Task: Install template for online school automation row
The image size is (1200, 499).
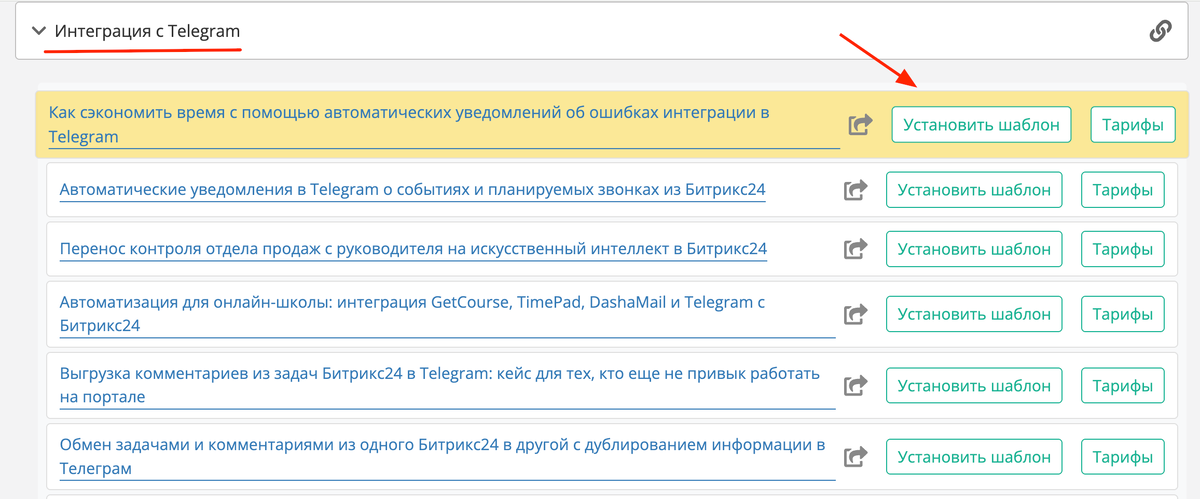Action: (975, 314)
